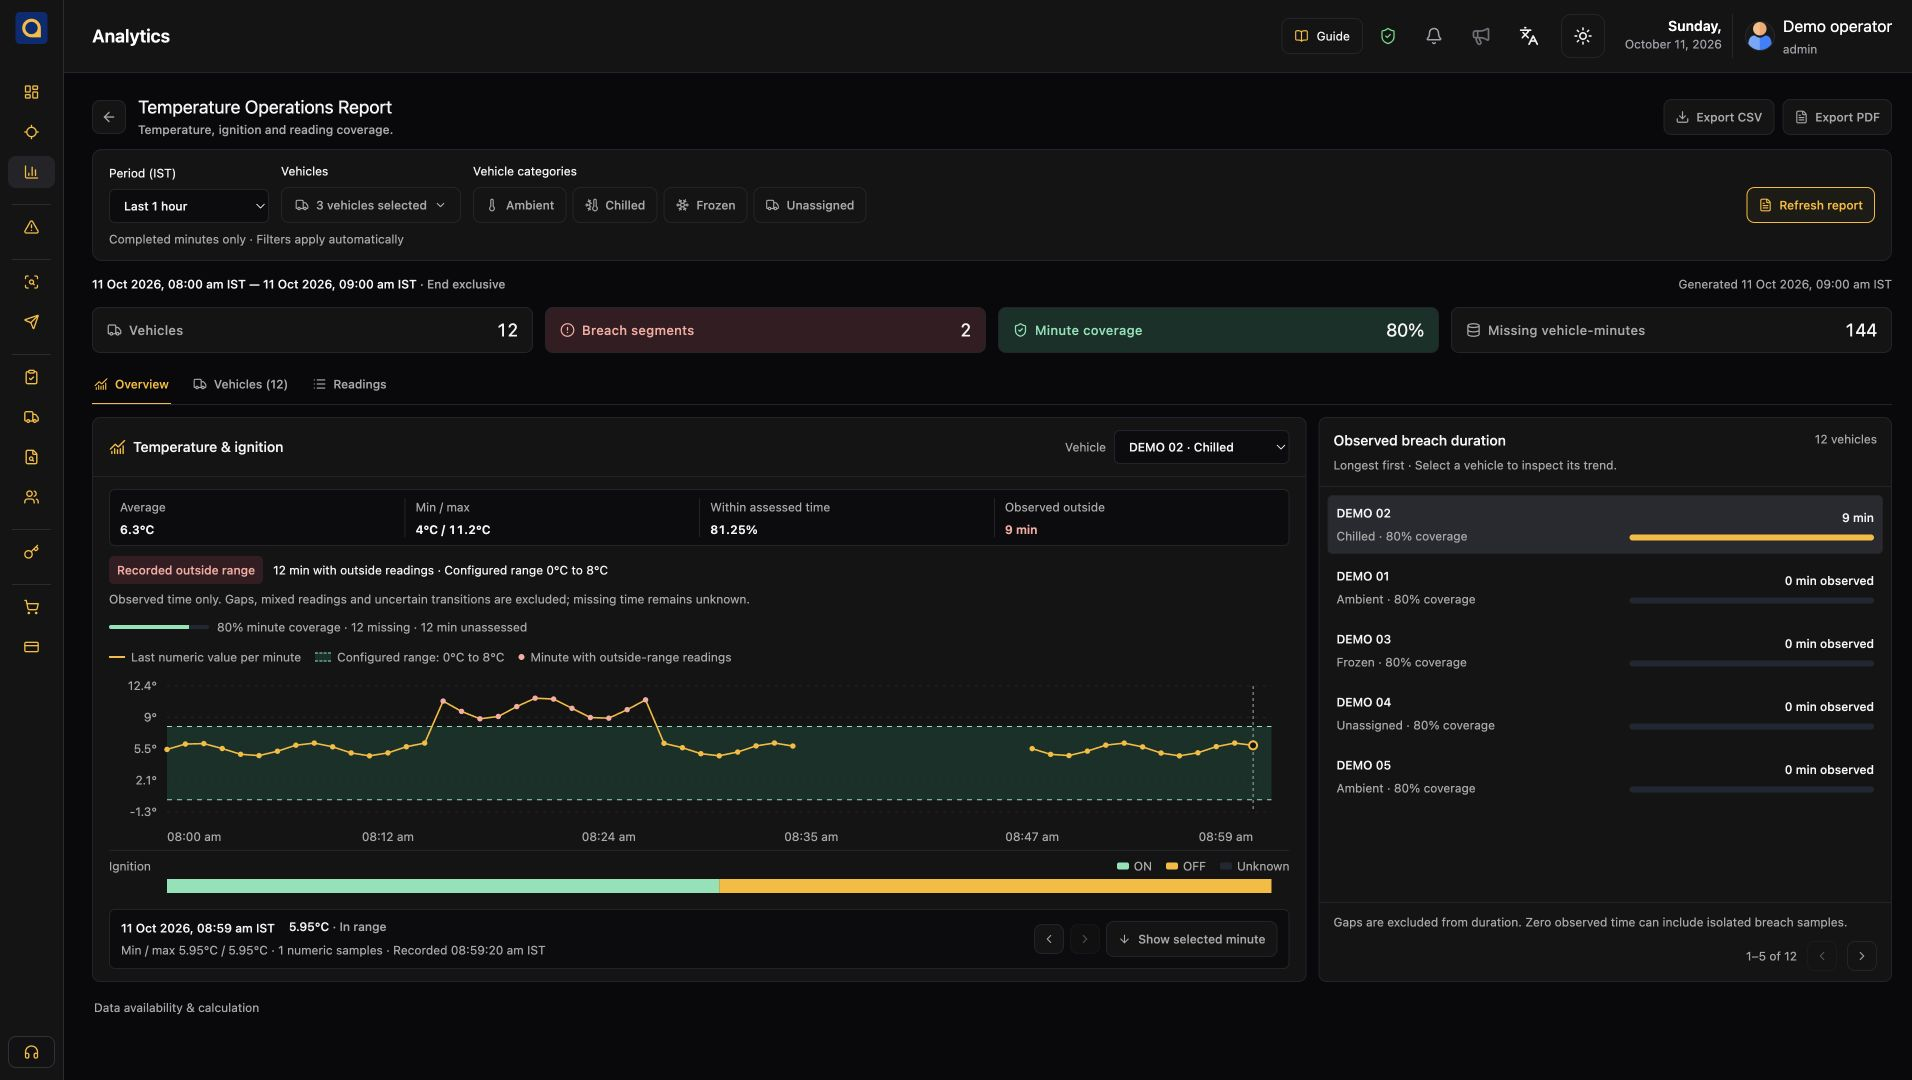Open the shopping cart sidebar icon

tap(31, 607)
